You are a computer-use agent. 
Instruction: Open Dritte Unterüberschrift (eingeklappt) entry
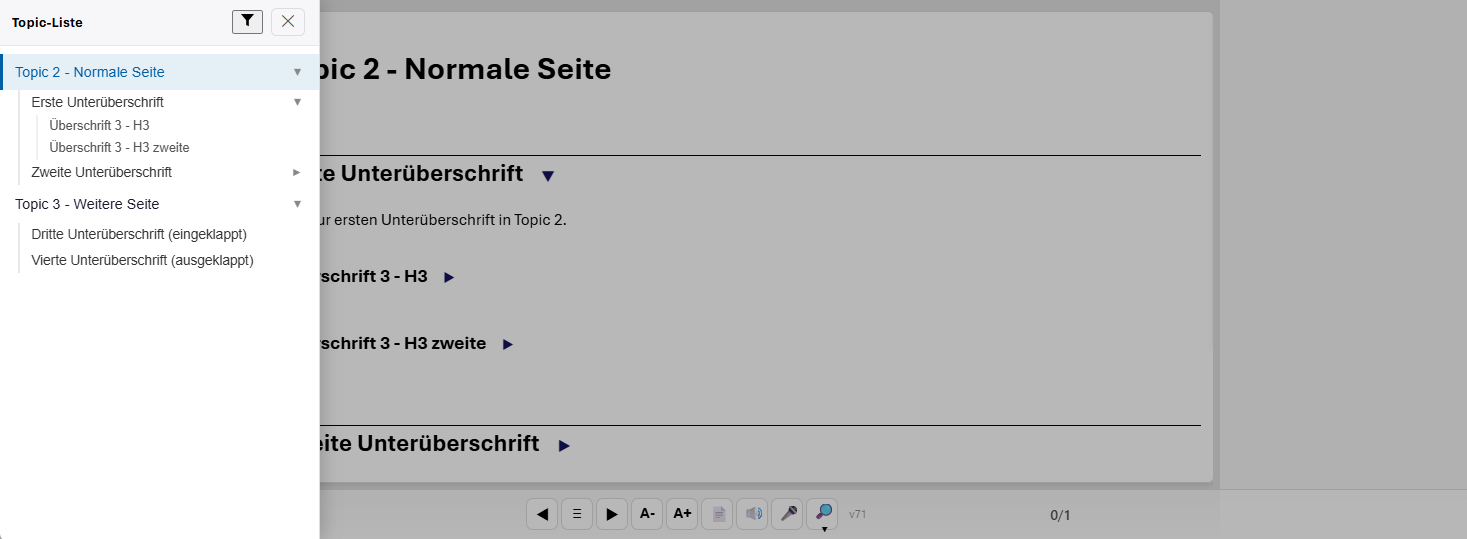coord(139,234)
